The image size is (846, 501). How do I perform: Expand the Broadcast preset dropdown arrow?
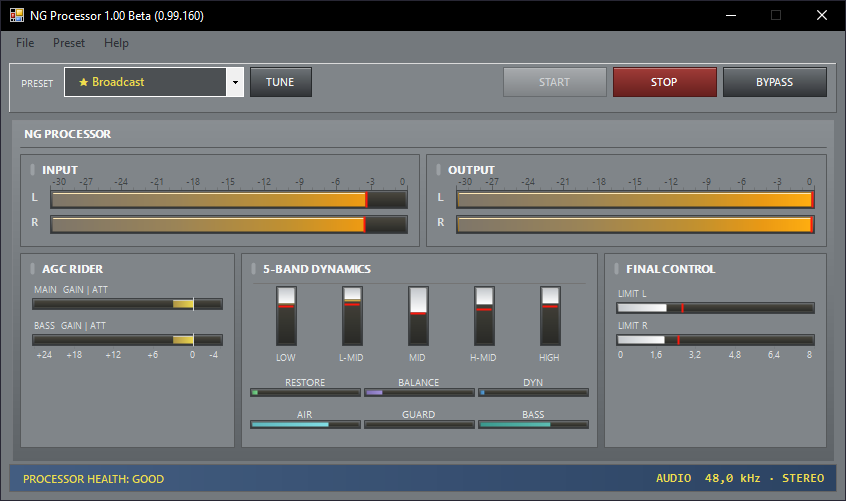tap(235, 82)
